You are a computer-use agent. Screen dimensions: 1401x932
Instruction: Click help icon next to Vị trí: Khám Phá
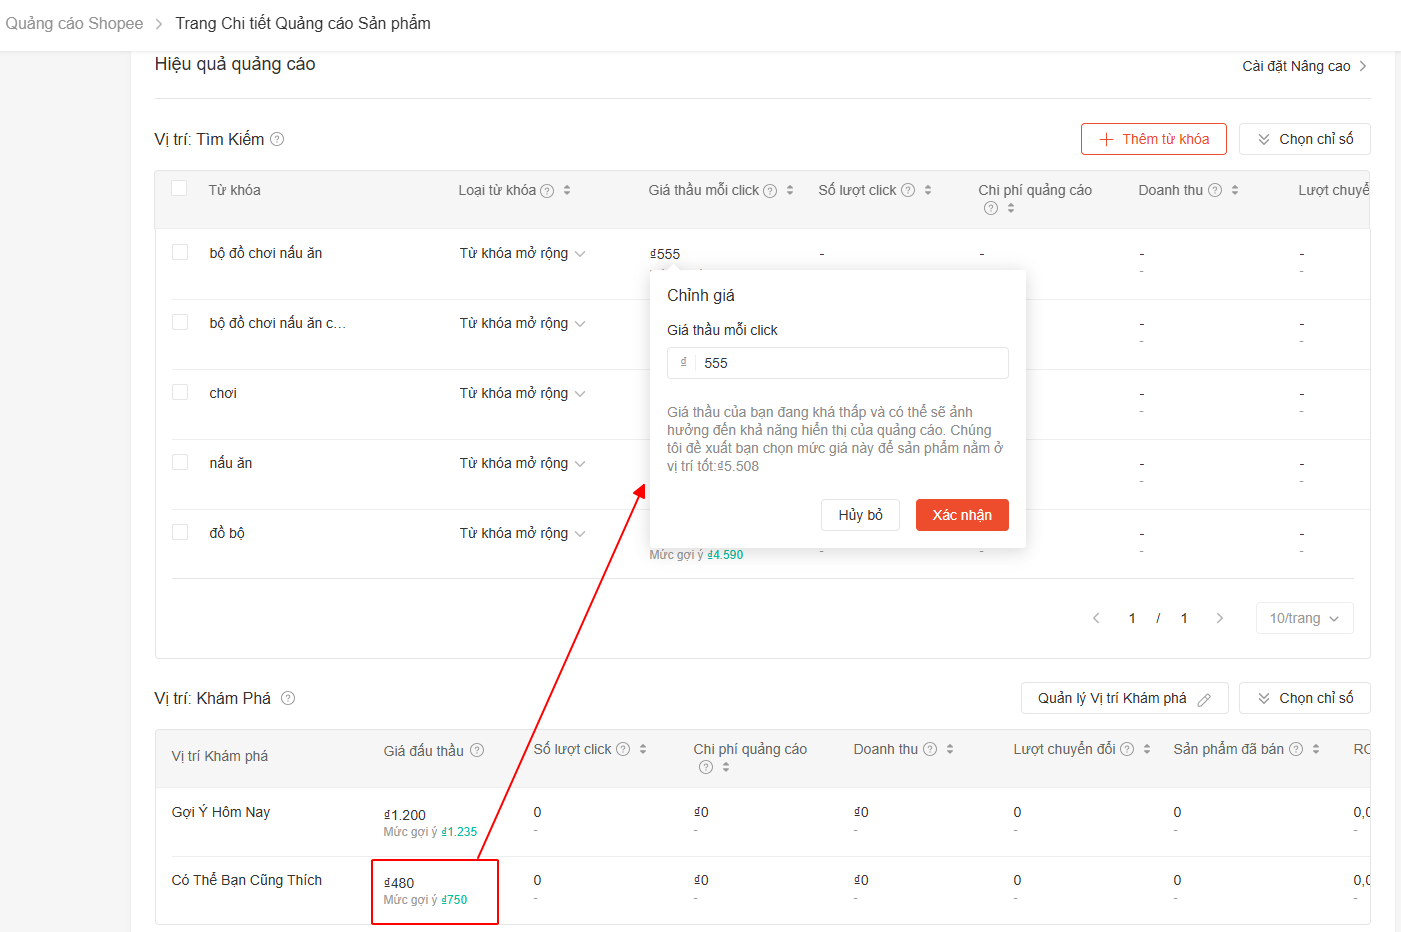click(x=288, y=698)
